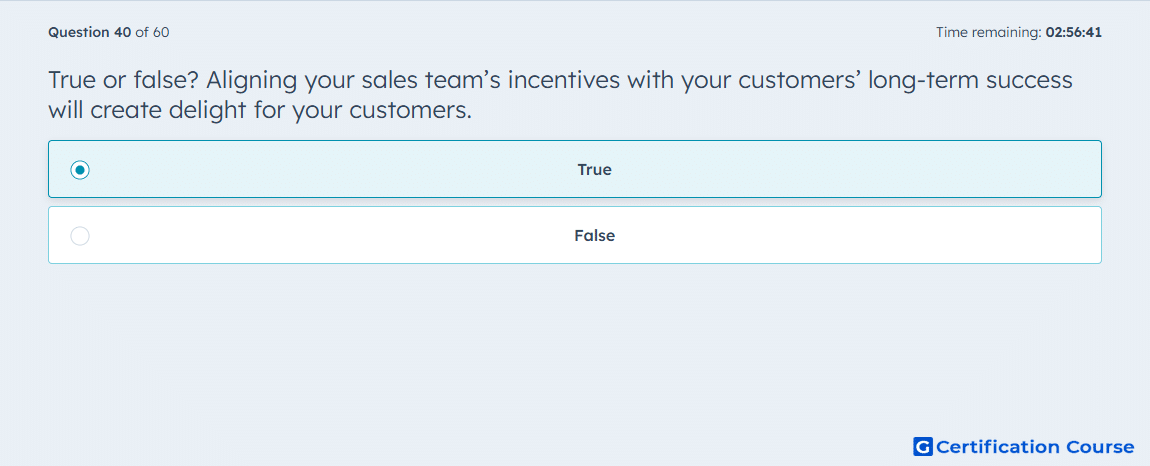Select the False radio button
The height and width of the screenshot is (466, 1150).
[80, 236]
